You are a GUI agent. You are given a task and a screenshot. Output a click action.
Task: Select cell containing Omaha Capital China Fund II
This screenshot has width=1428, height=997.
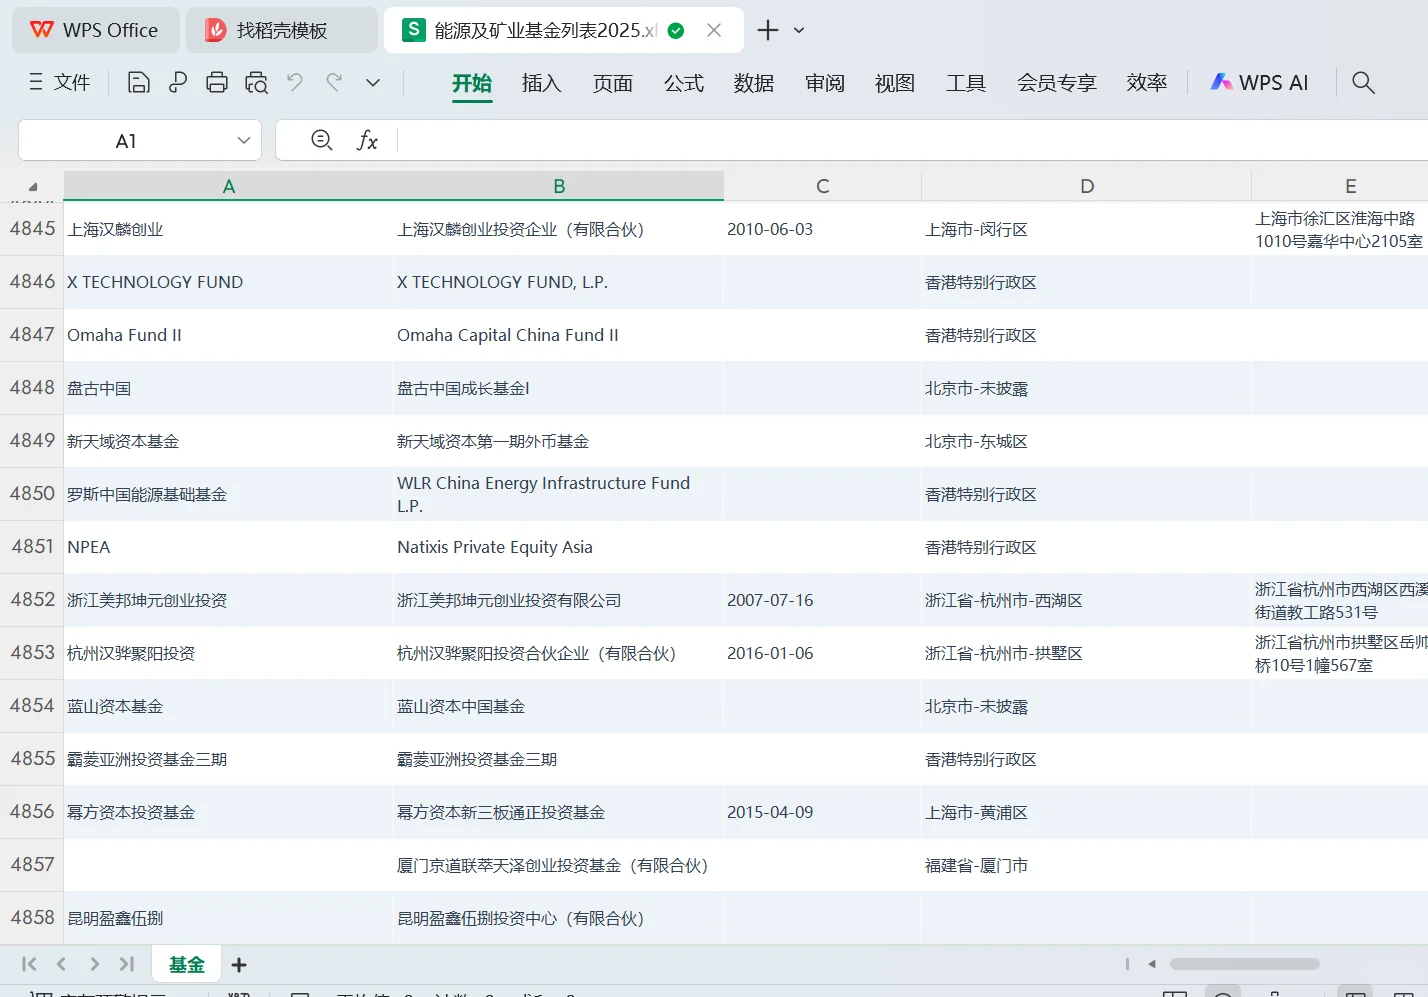click(x=558, y=335)
